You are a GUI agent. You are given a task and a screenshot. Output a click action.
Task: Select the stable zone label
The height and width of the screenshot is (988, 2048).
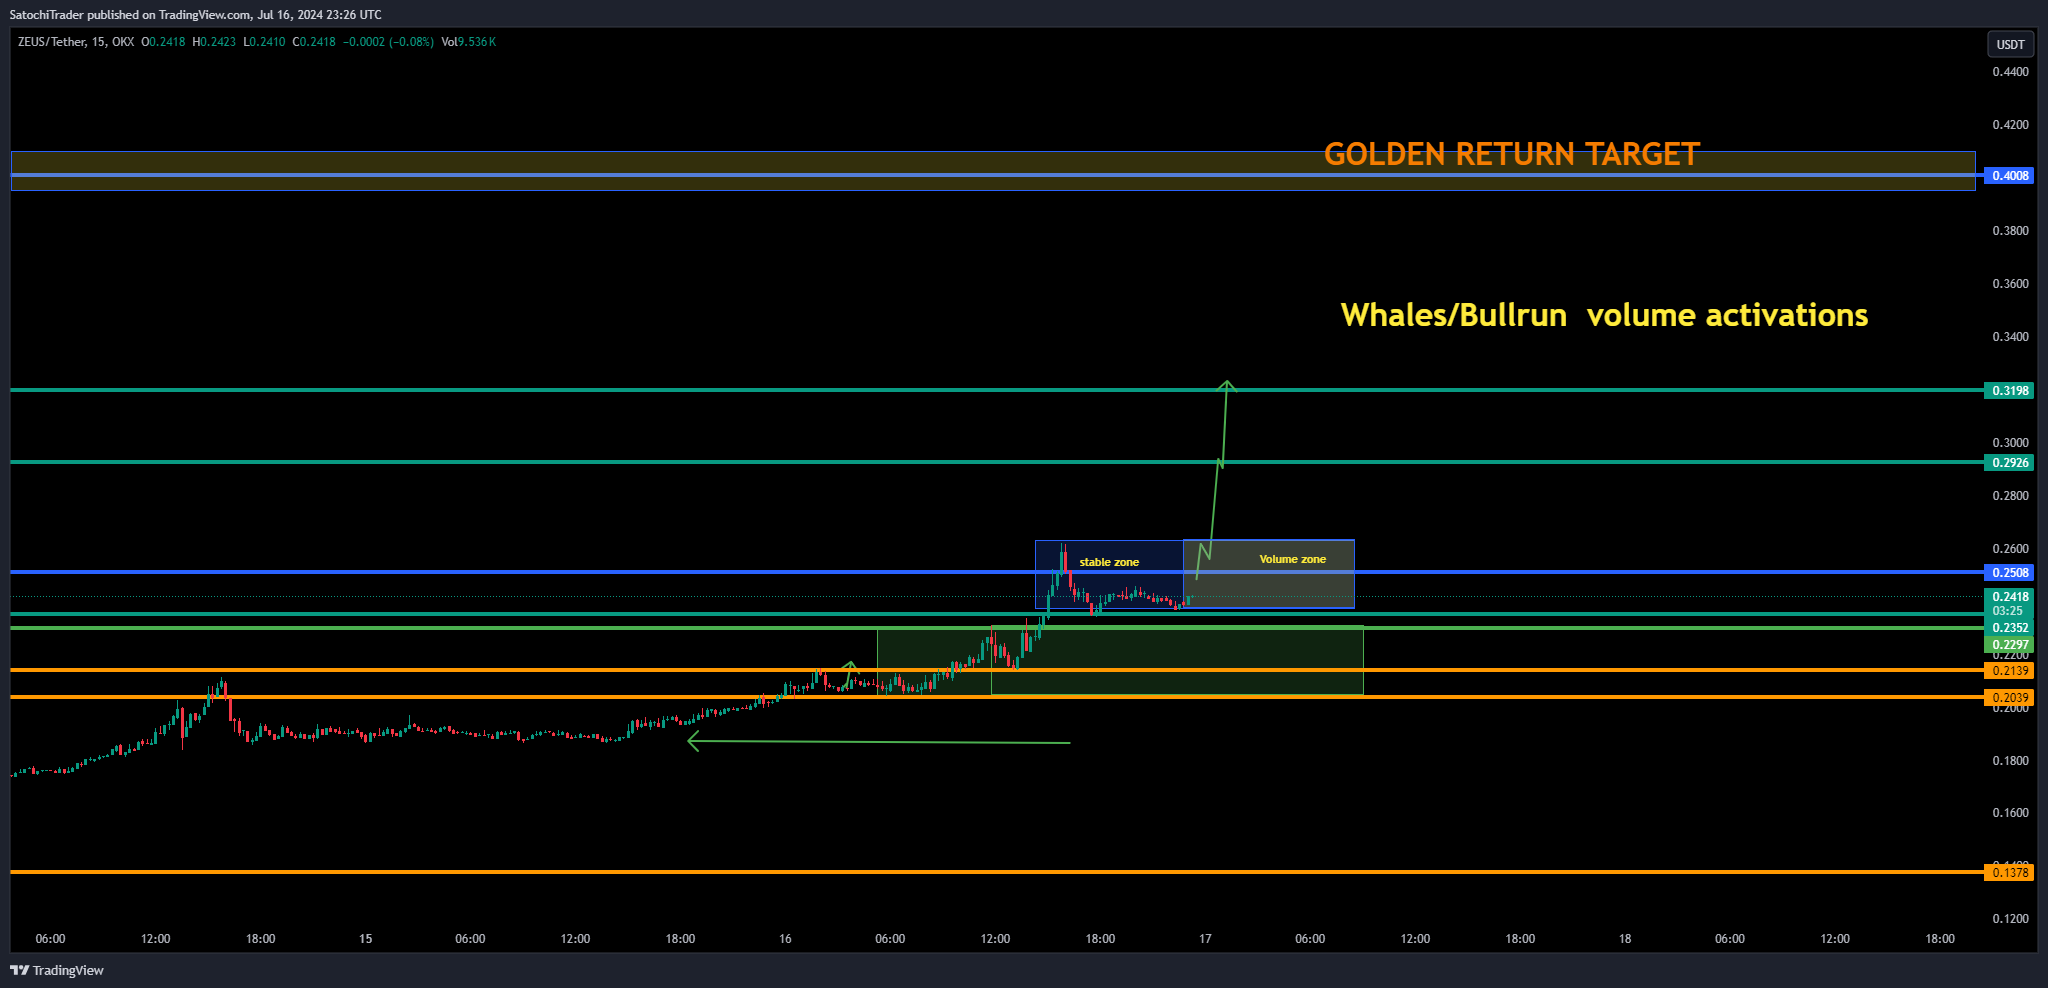click(1109, 562)
